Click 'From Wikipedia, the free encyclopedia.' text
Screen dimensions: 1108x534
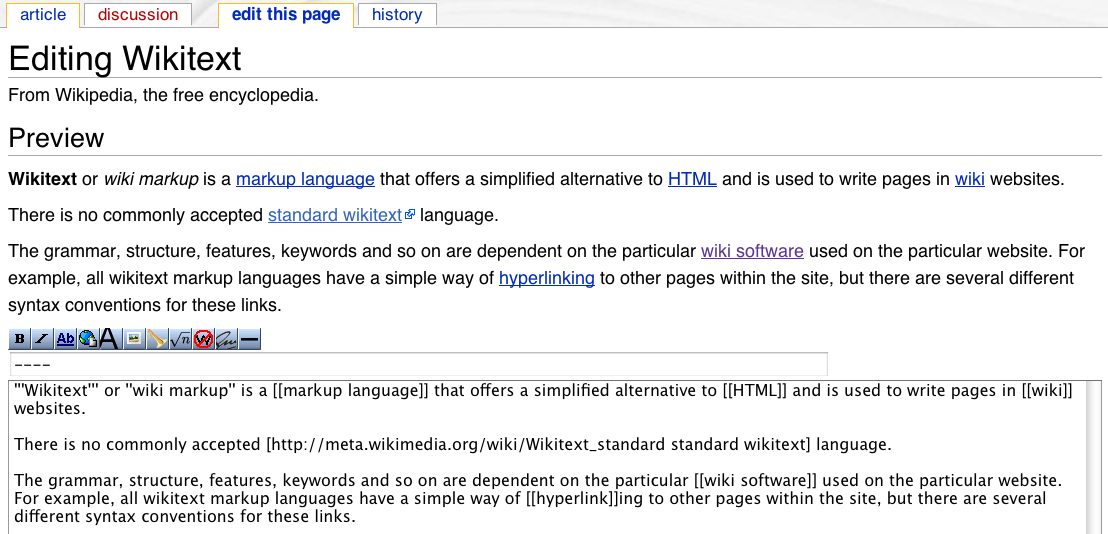tap(163, 95)
